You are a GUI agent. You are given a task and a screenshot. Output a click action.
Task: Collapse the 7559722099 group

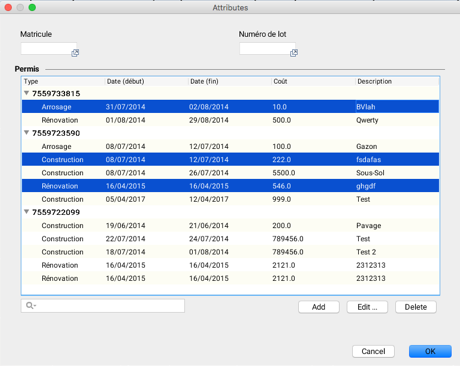pyautogui.click(x=27, y=212)
